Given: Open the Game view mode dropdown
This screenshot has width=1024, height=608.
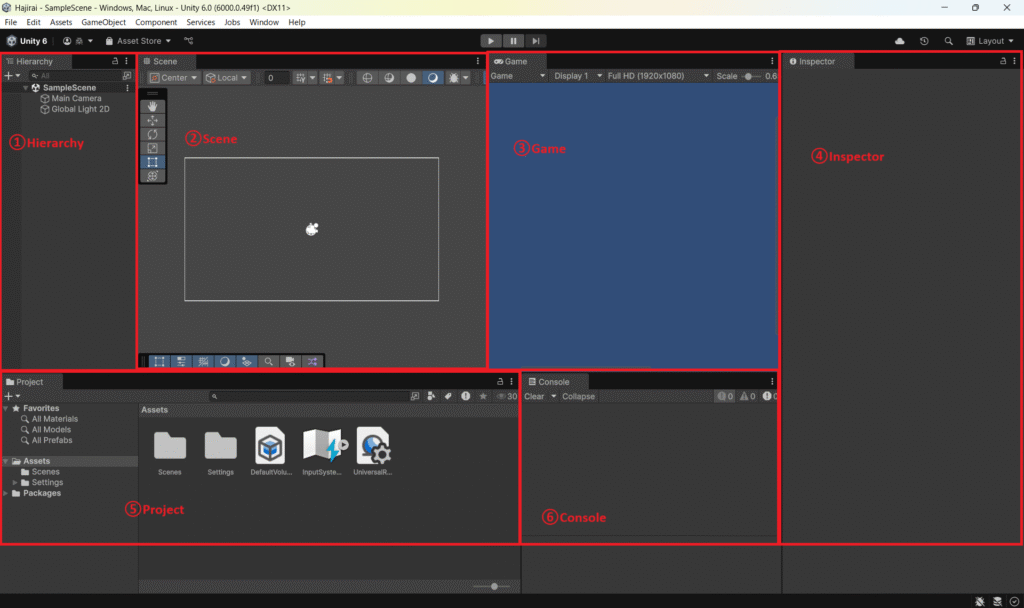Looking at the screenshot, I should 517,76.
